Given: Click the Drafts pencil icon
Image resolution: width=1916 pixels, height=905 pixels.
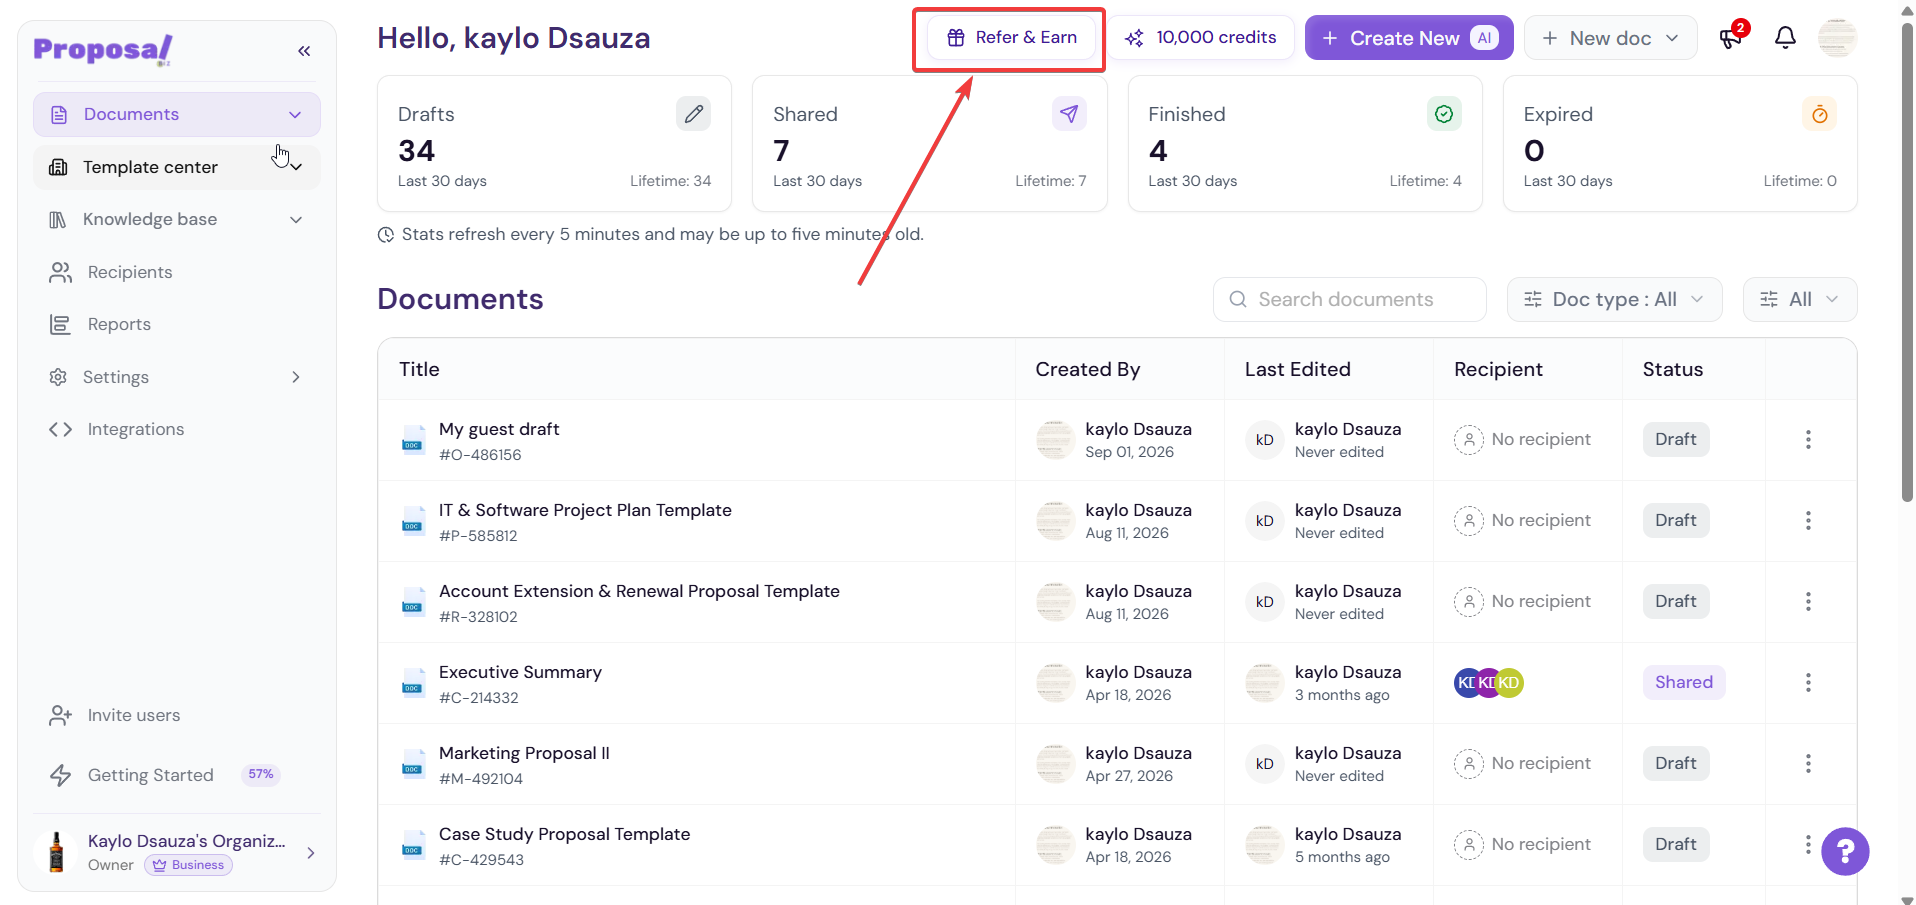Looking at the screenshot, I should tap(693, 114).
